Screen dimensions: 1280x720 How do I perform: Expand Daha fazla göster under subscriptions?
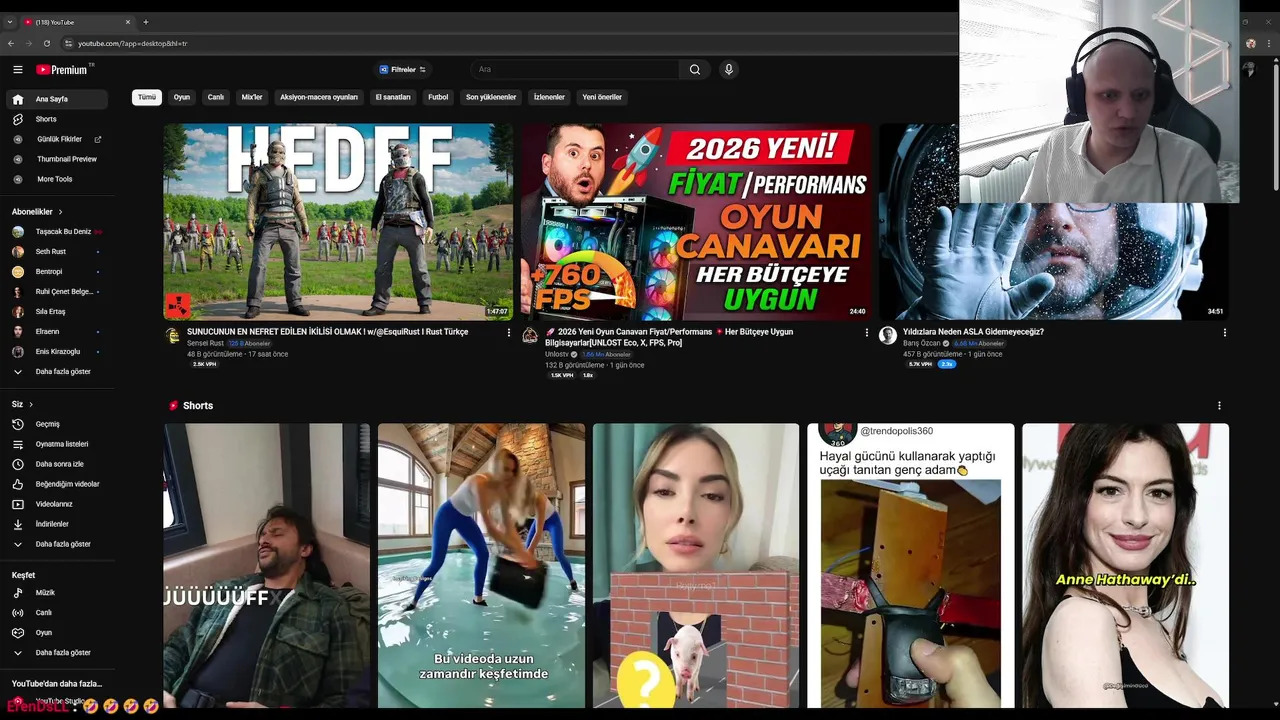(56, 371)
